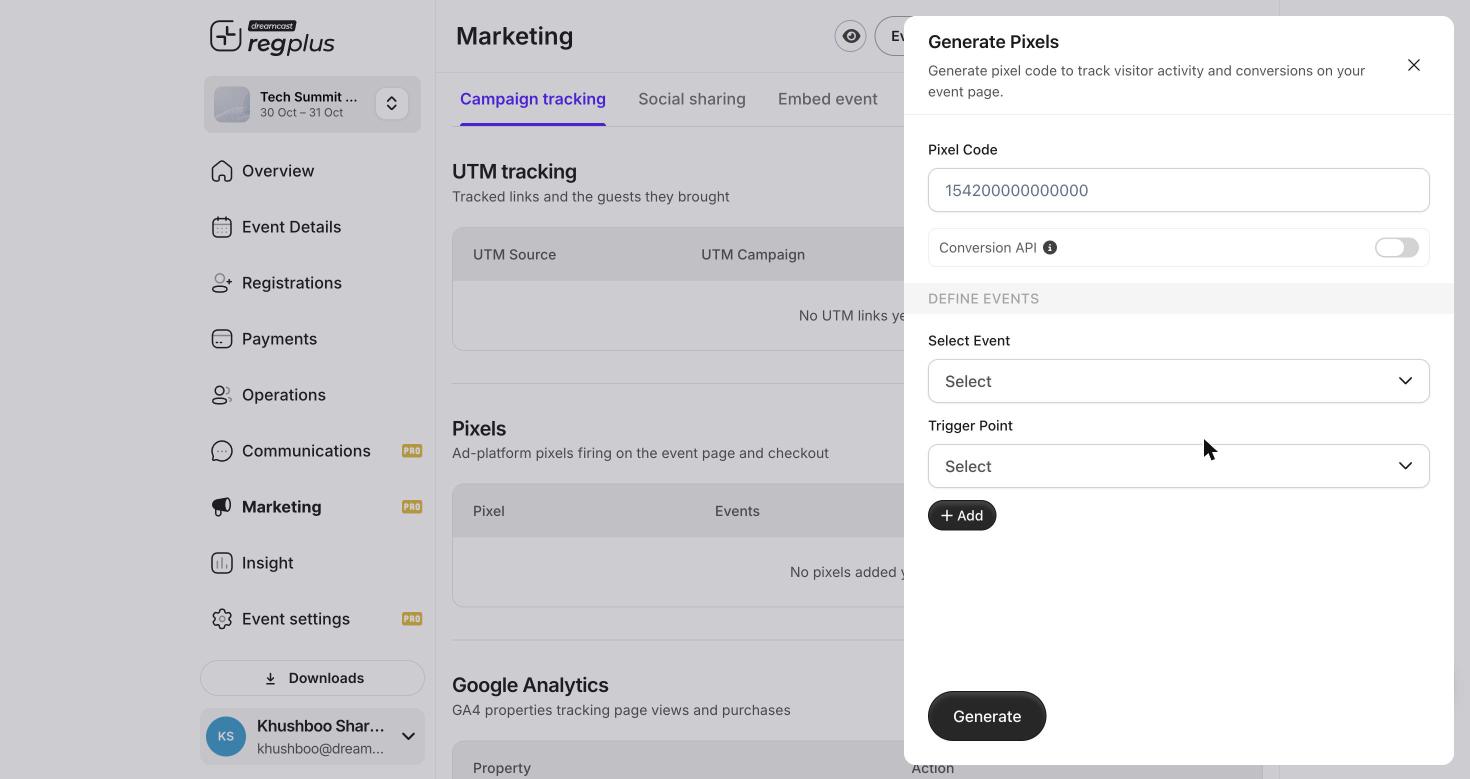Click the Insight chart icon
Viewport: 1470px width, 779px height.
[x=222, y=563]
